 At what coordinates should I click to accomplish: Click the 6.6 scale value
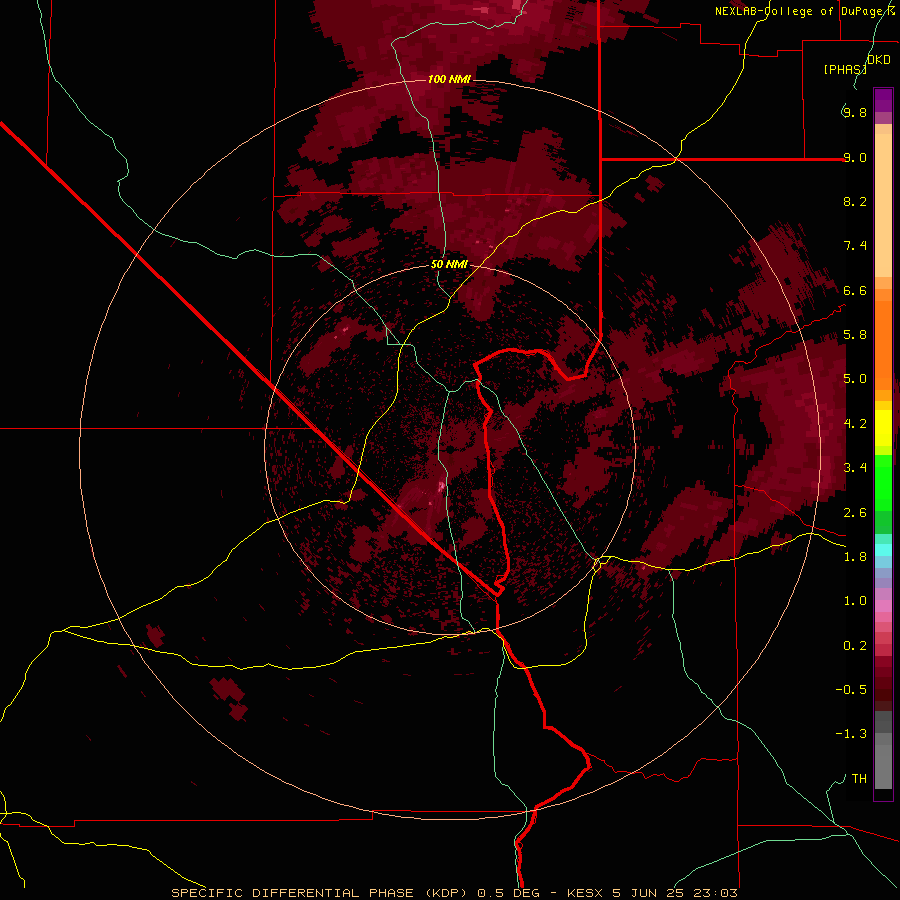tap(855, 290)
